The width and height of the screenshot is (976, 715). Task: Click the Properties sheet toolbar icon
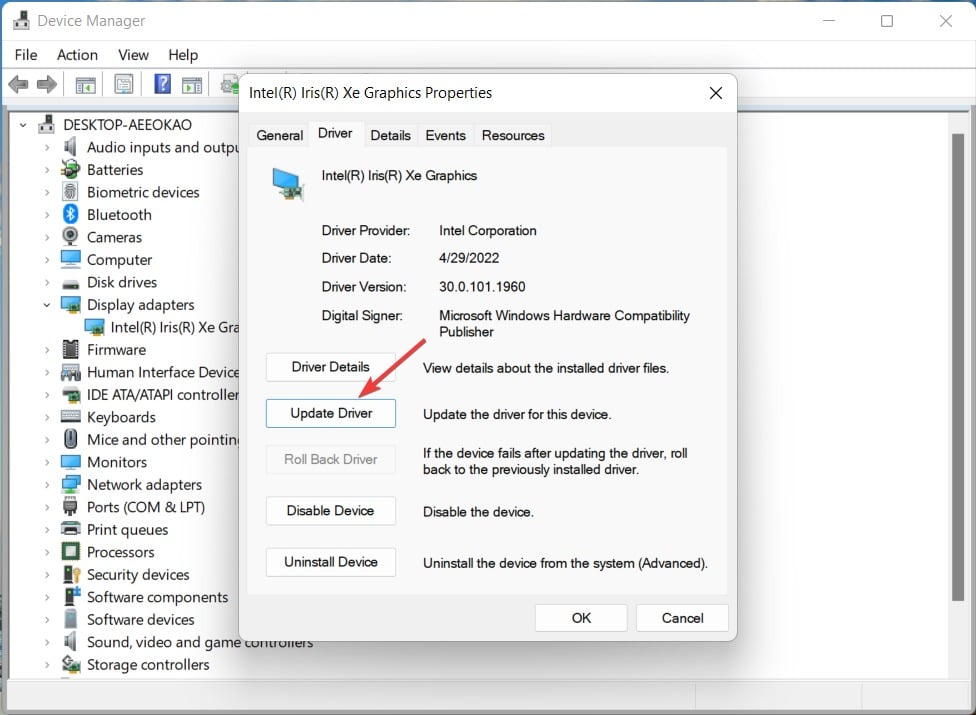(124, 84)
